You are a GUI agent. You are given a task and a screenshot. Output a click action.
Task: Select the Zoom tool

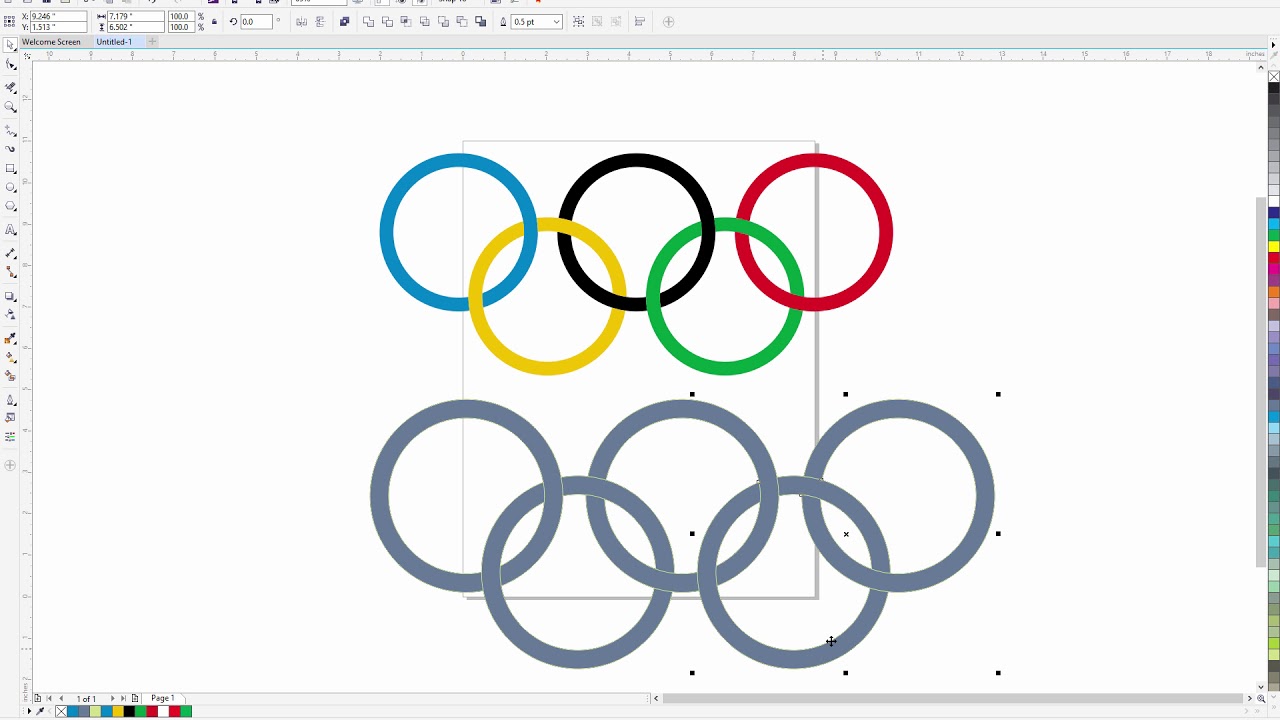tap(11, 107)
